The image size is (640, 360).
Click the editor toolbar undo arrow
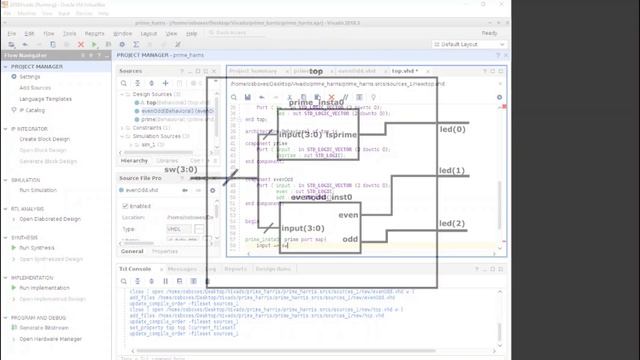point(262,97)
